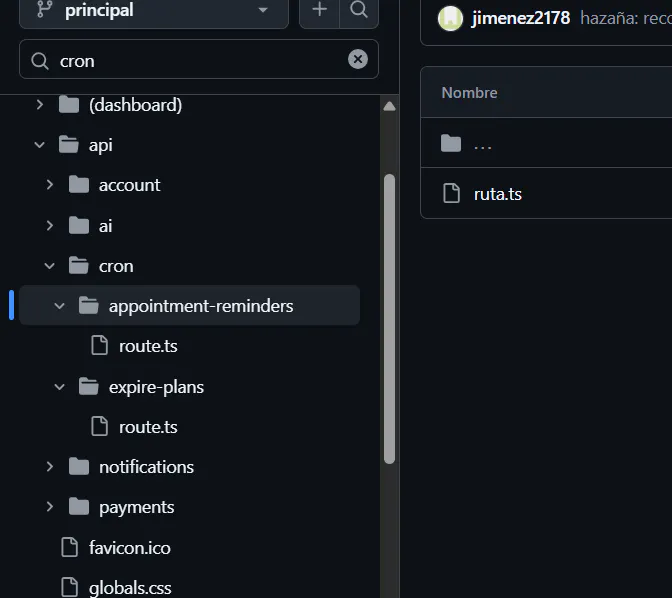Click the magnifier icon inside search field
Image resolution: width=672 pixels, height=598 pixels.
coord(40,61)
